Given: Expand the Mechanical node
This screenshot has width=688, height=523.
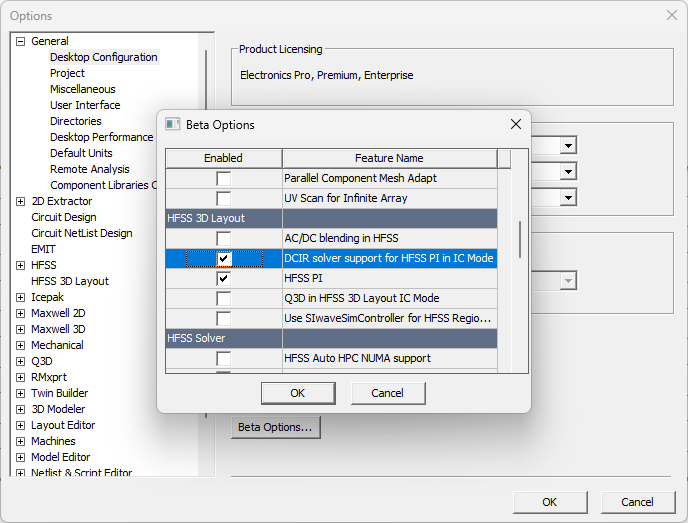Looking at the screenshot, I should click(20, 345).
